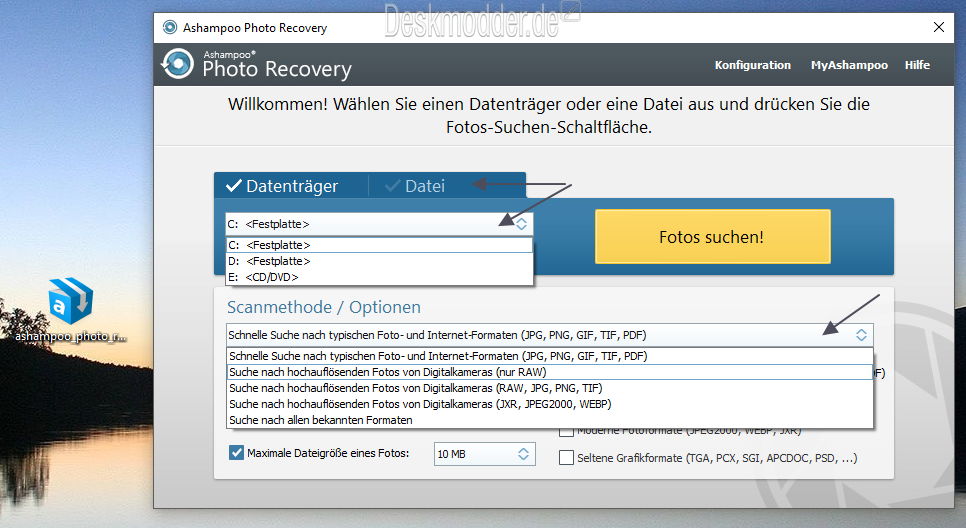This screenshot has width=966, height=528.
Task: Close the Ashampoo Photo Recovery window
Action: point(939,27)
